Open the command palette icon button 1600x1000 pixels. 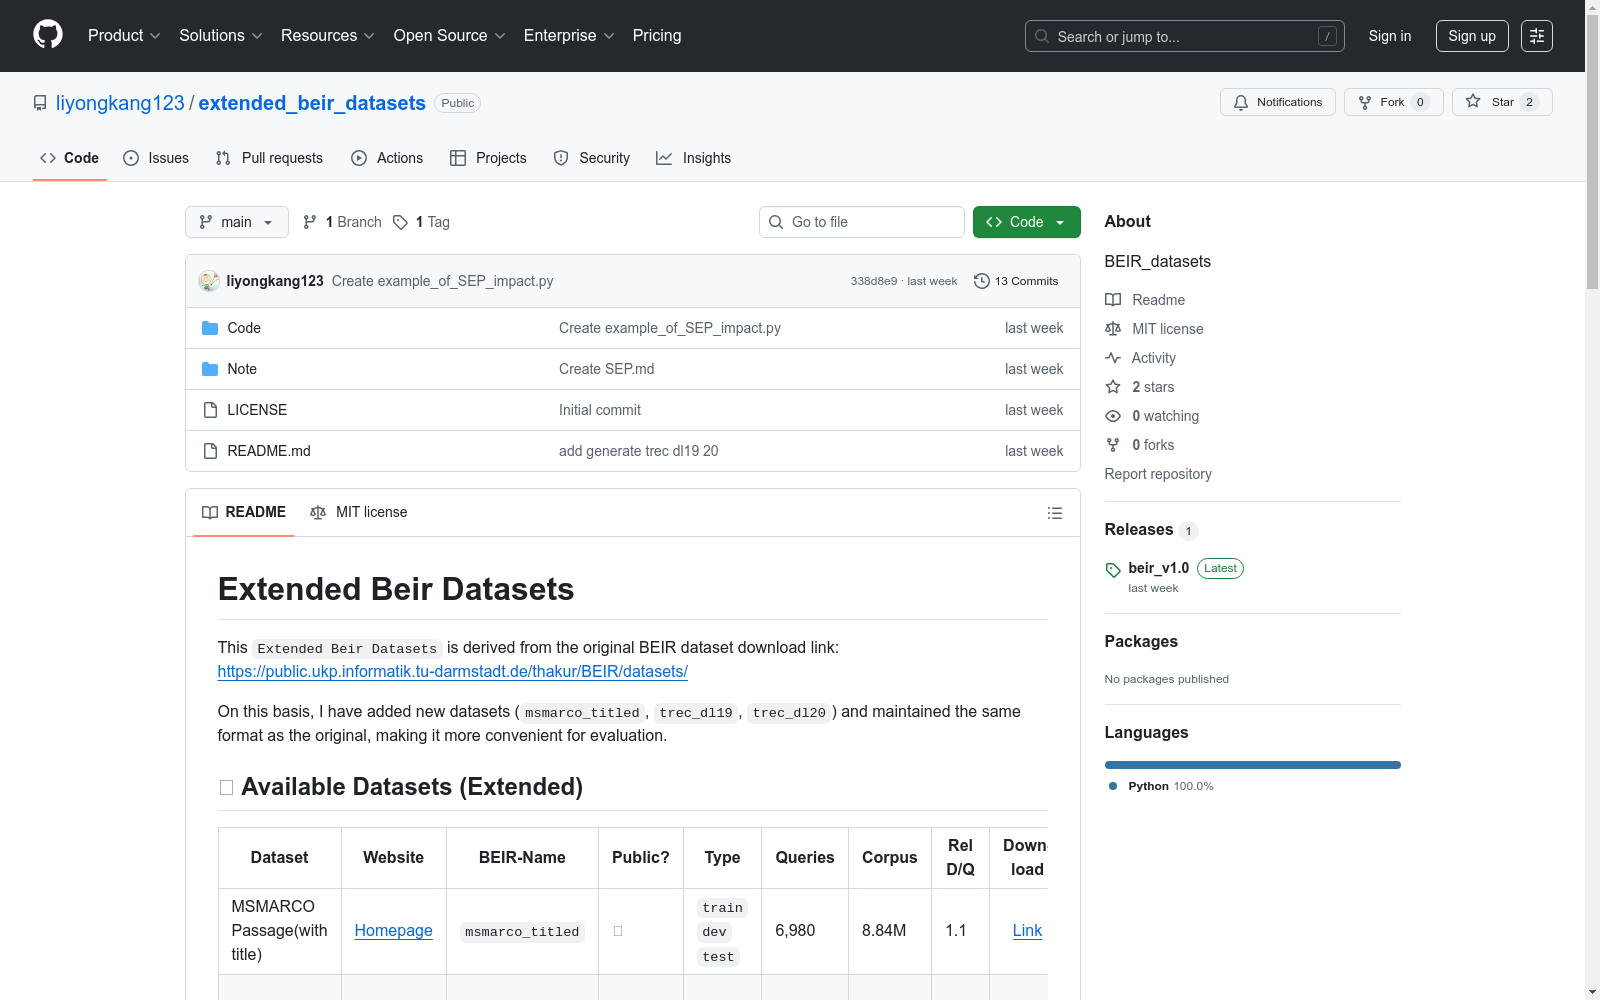1537,36
